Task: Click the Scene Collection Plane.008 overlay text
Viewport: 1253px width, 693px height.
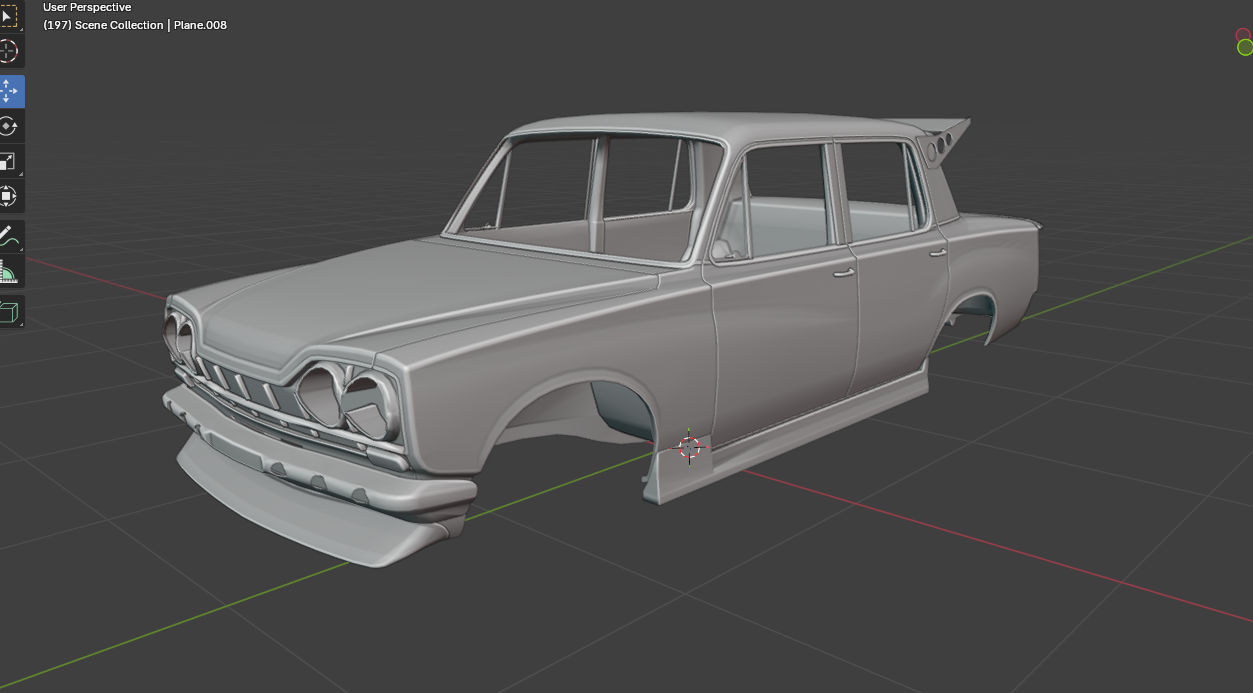Action: [135, 25]
